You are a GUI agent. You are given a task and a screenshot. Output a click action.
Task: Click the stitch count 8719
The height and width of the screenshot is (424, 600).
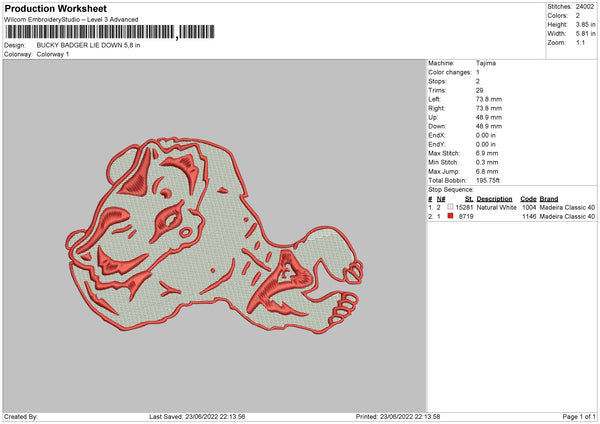pyautogui.click(x=466, y=216)
